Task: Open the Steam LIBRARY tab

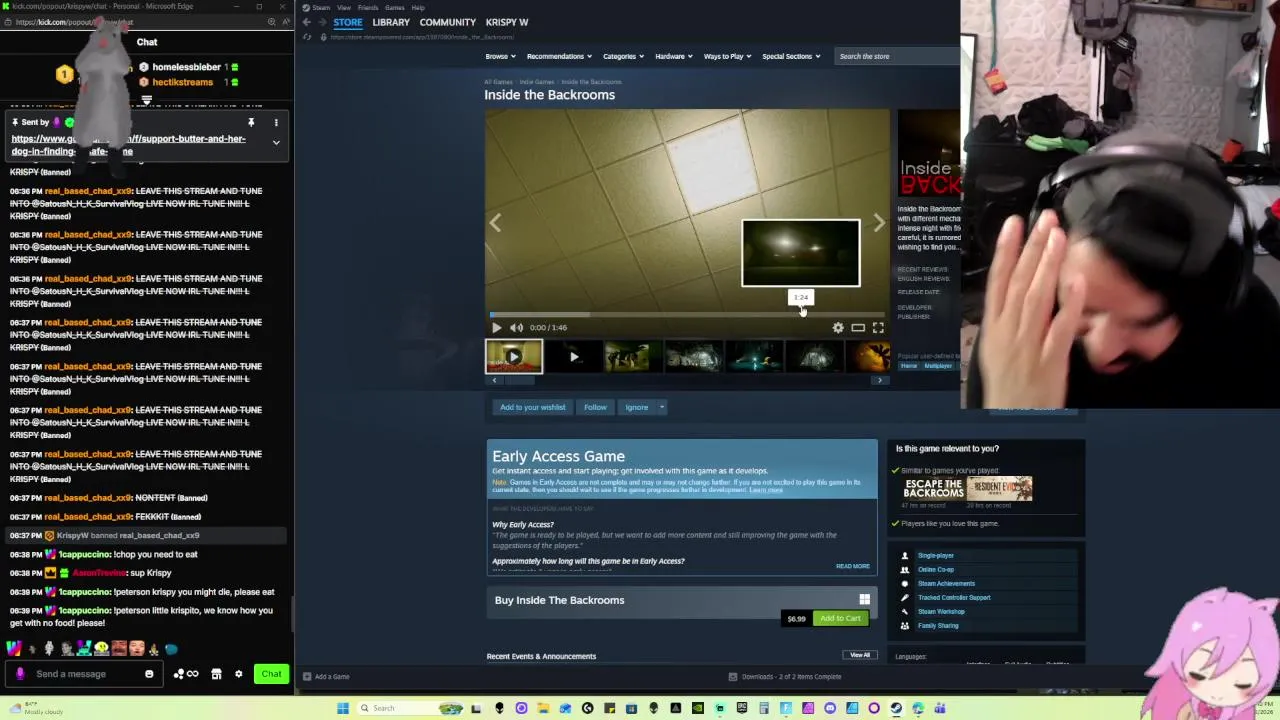Action: 391,22
